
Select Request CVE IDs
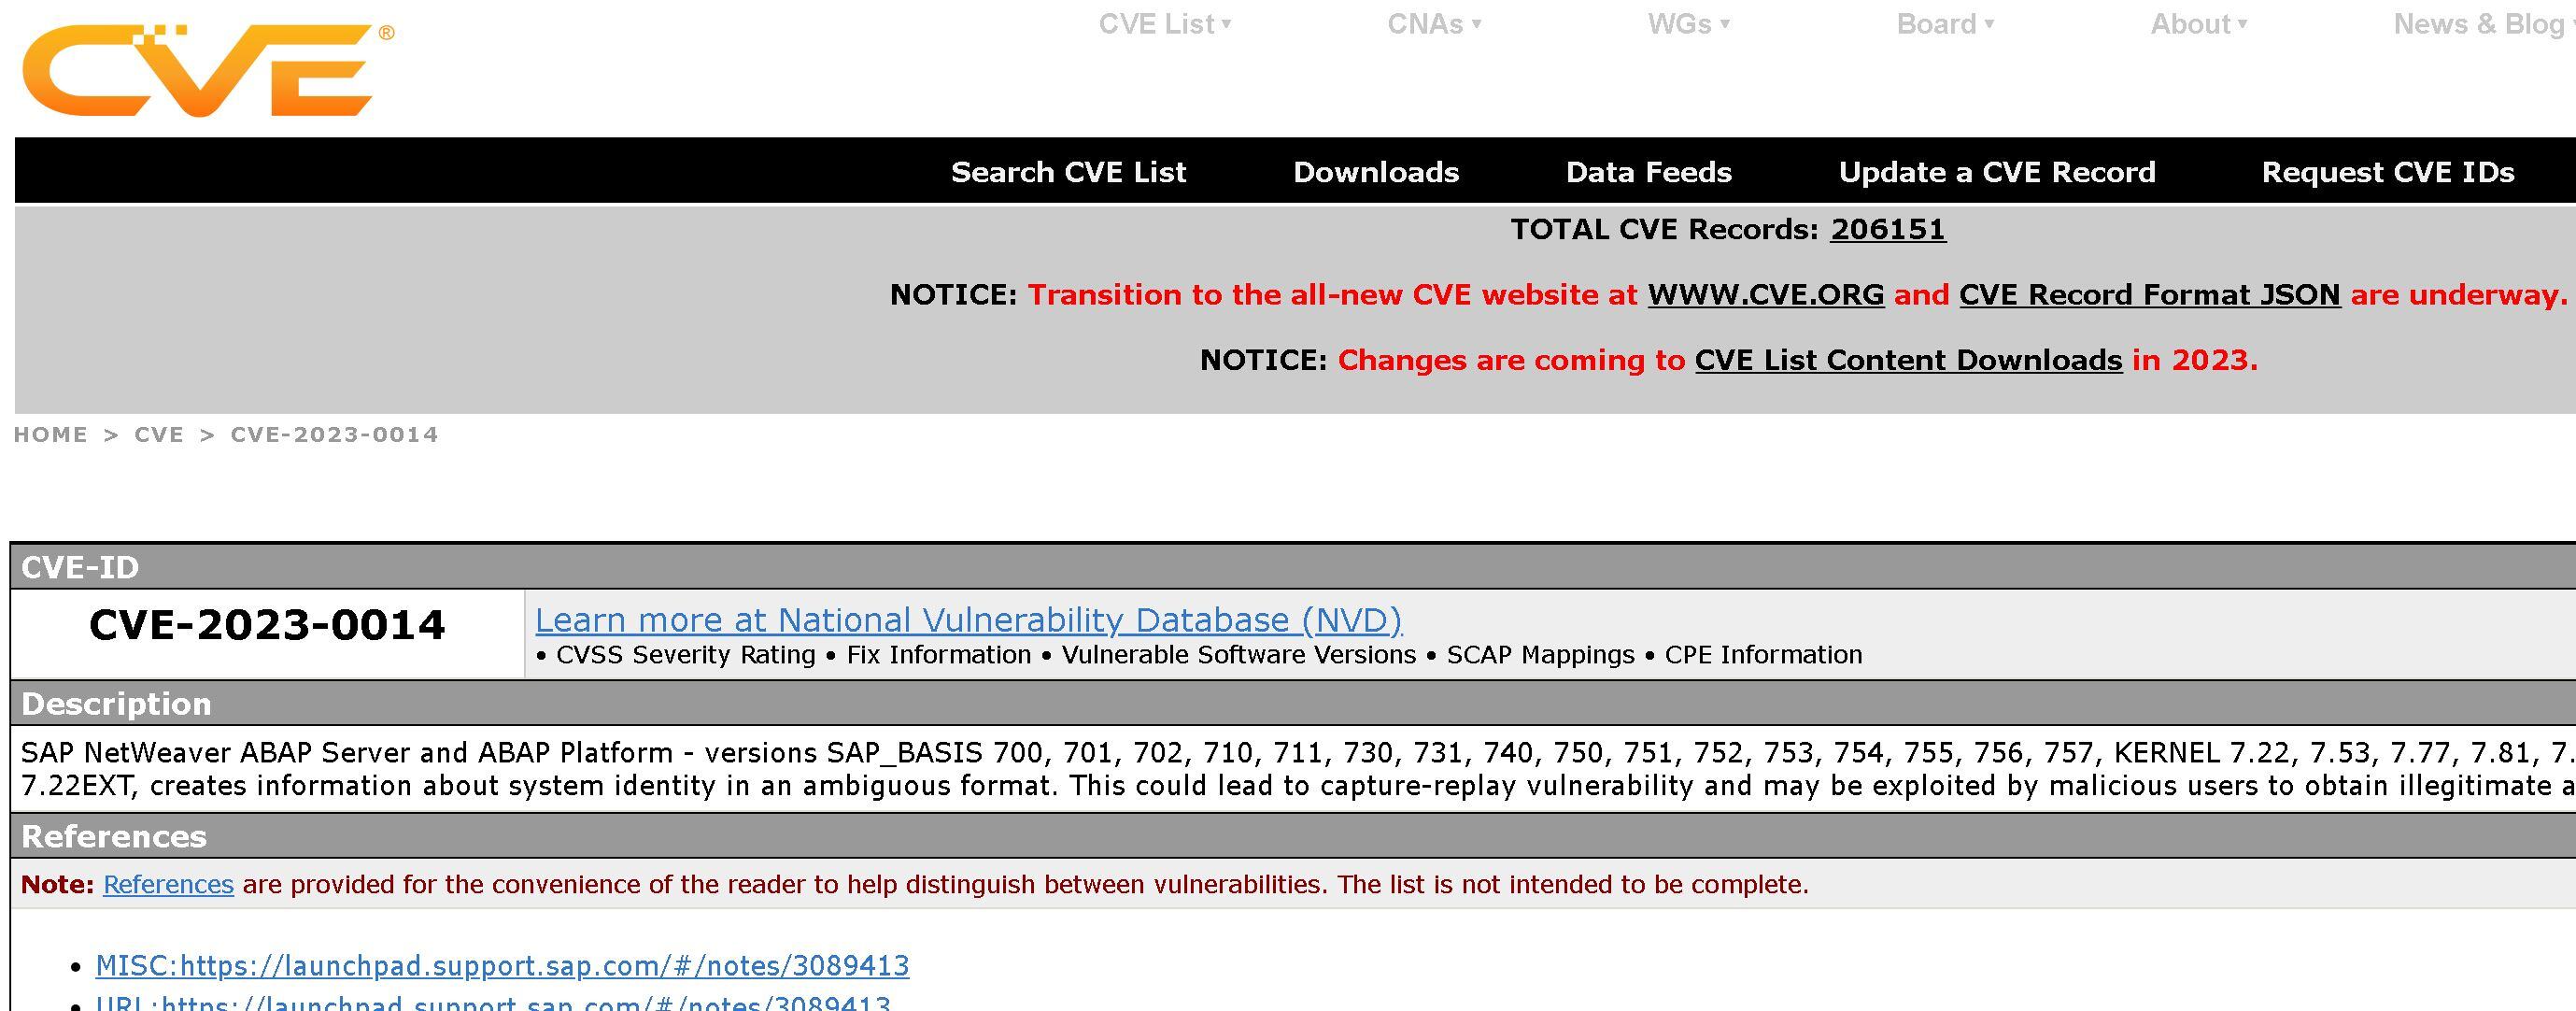2388,172
